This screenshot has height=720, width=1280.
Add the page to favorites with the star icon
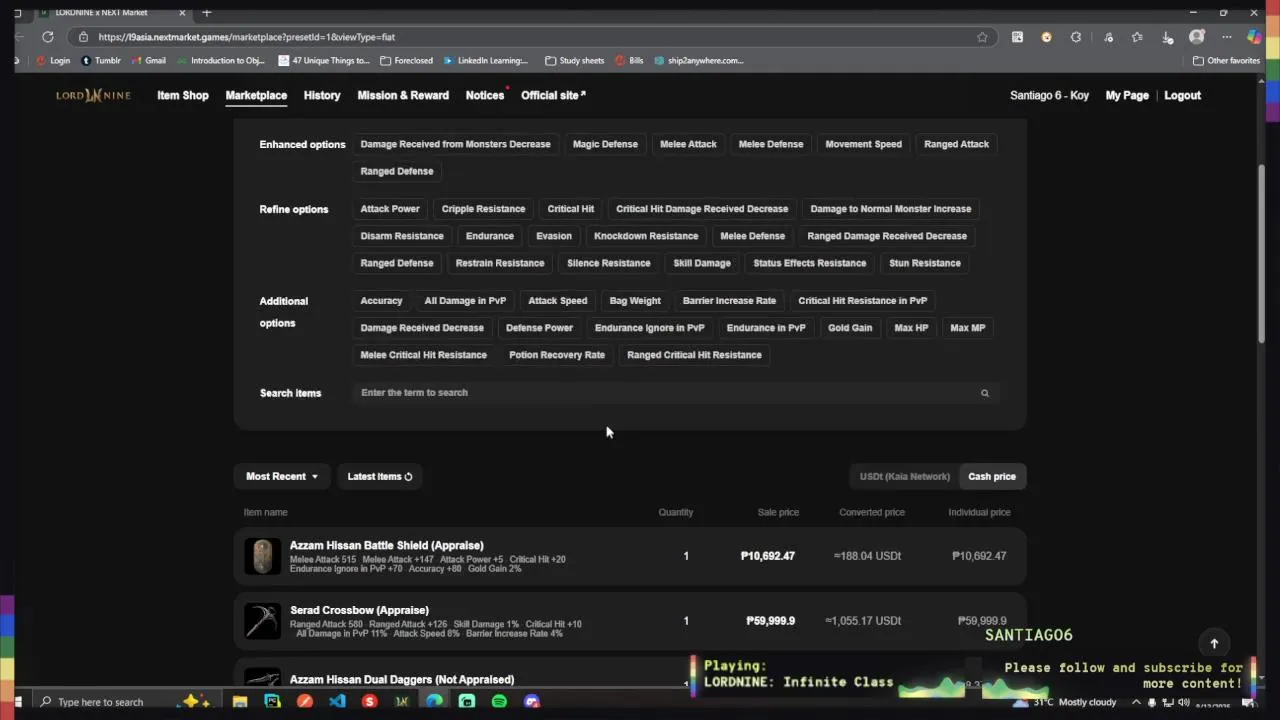point(982,37)
